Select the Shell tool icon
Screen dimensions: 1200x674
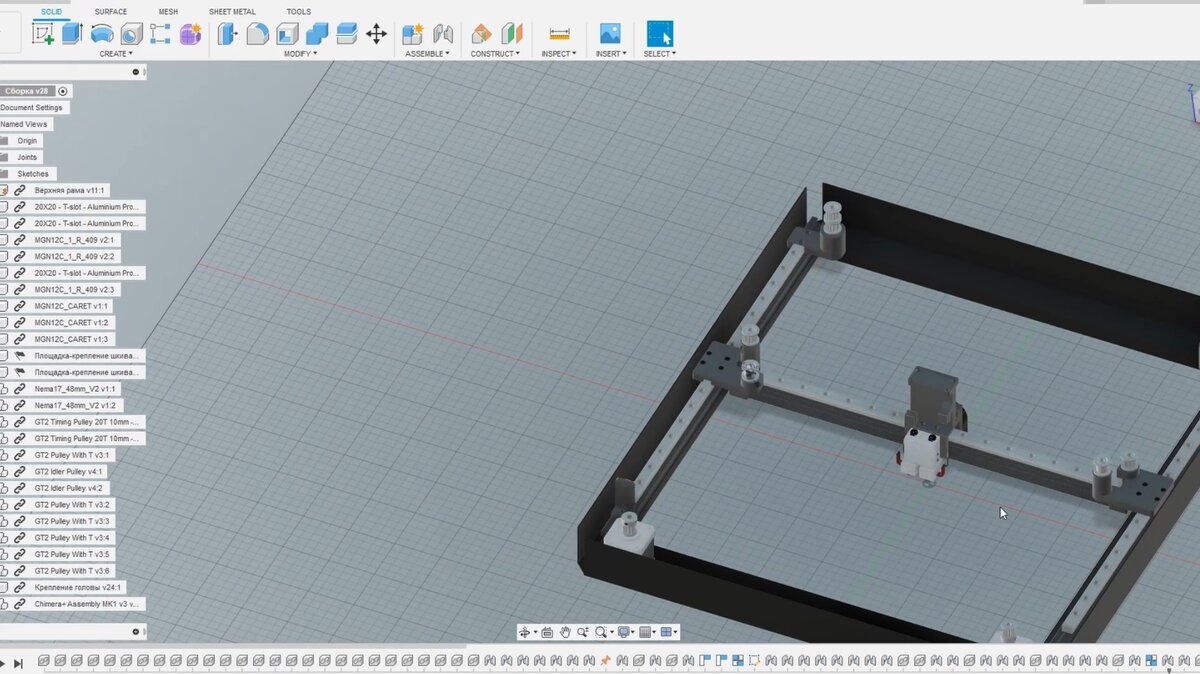[288, 34]
